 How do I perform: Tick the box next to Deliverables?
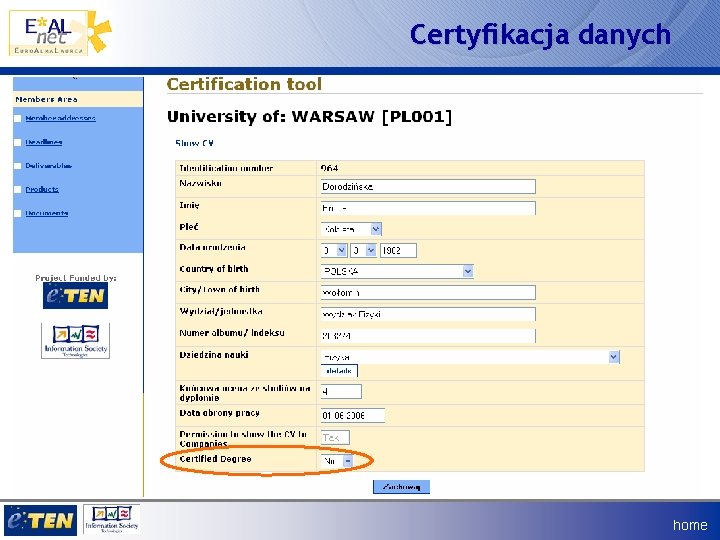point(17,166)
